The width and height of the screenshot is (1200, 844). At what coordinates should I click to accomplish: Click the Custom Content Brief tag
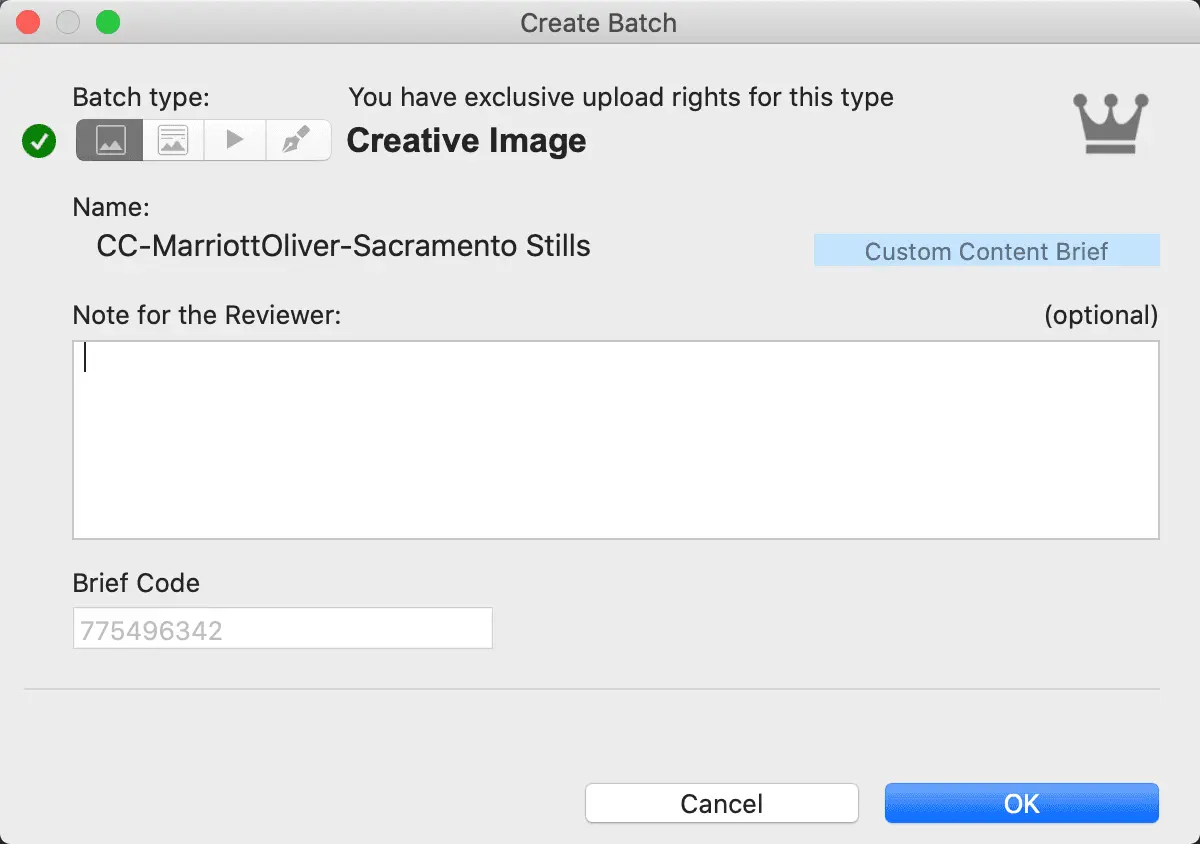(x=986, y=251)
